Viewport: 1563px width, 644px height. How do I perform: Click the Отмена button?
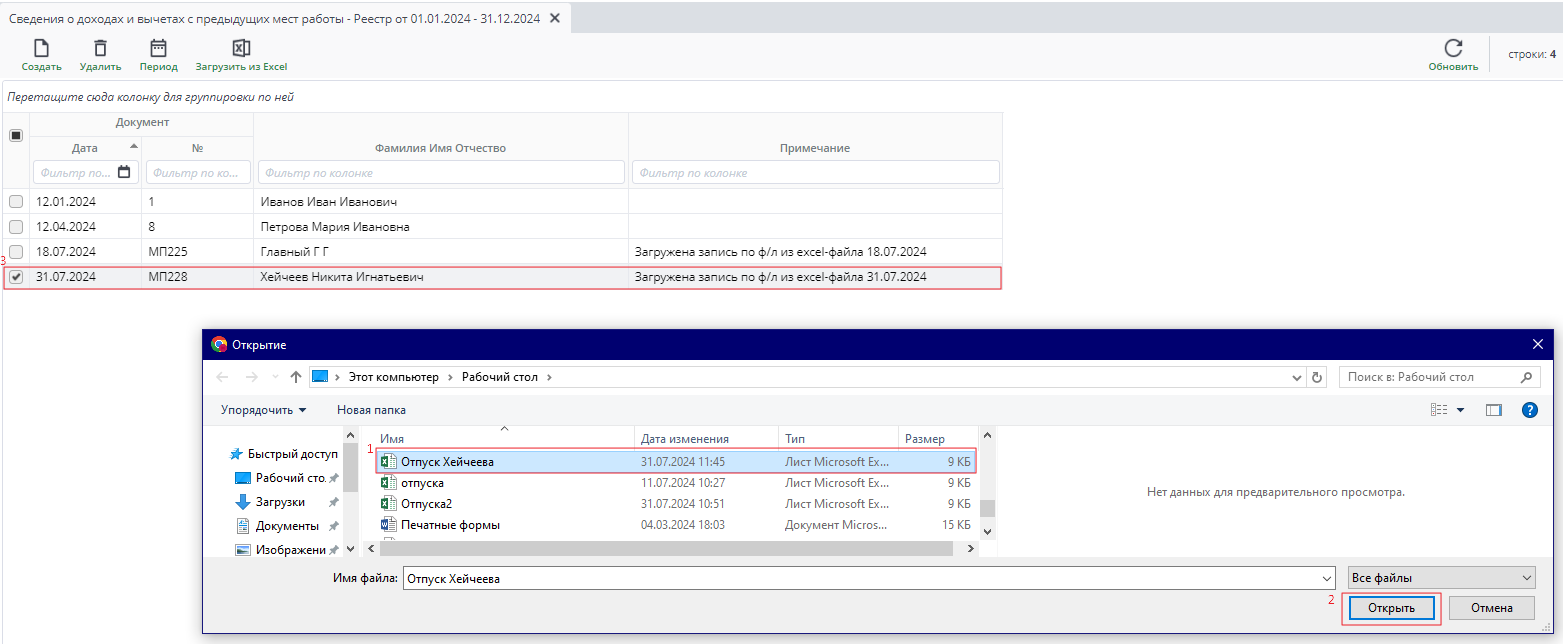(1492, 608)
